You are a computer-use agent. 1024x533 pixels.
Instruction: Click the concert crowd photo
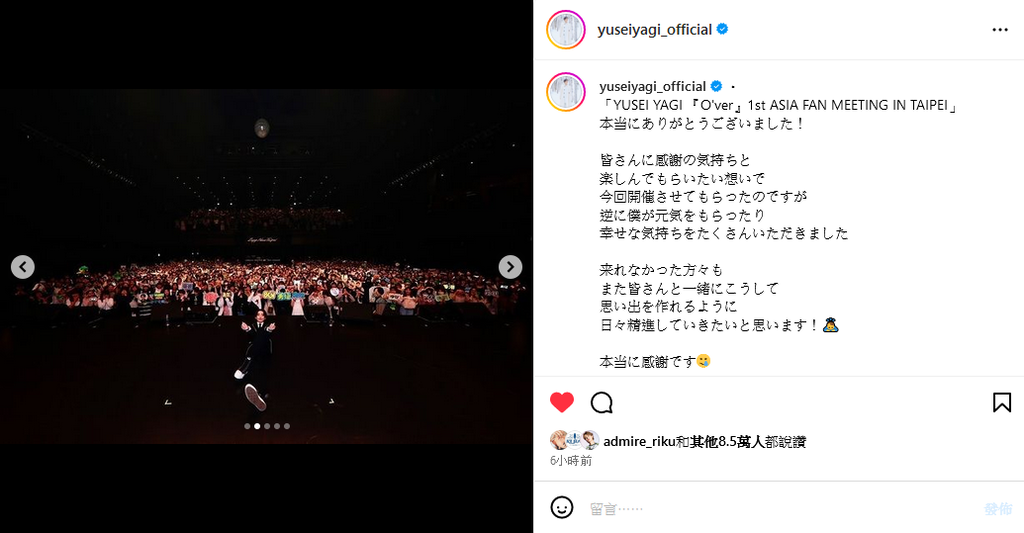pyautogui.click(x=266, y=266)
